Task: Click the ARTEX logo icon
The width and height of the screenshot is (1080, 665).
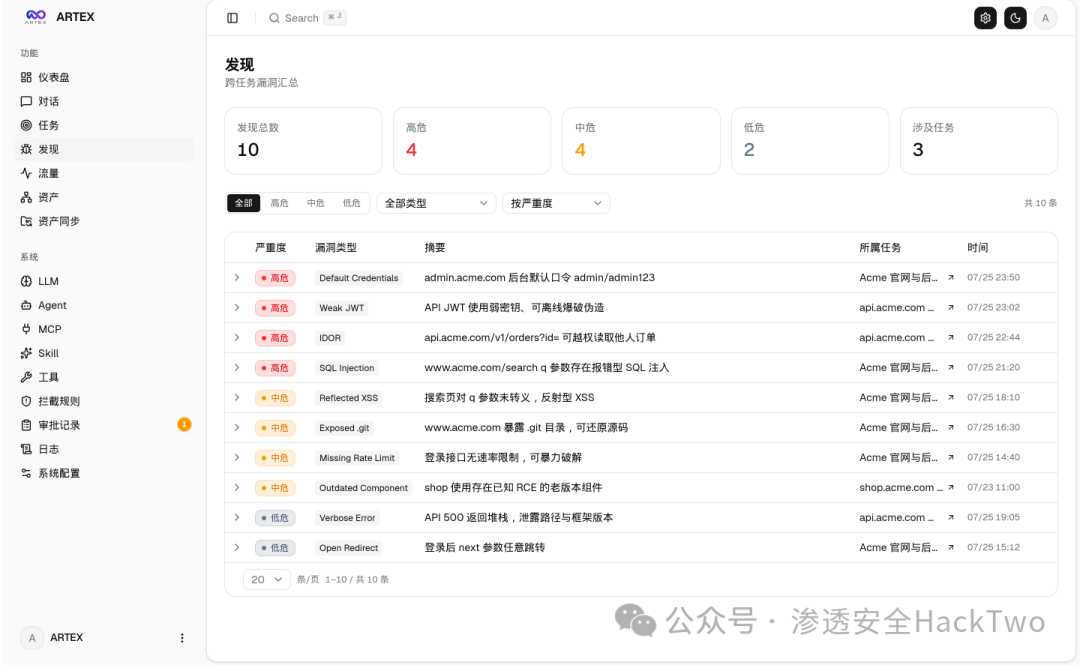Action: tap(36, 17)
